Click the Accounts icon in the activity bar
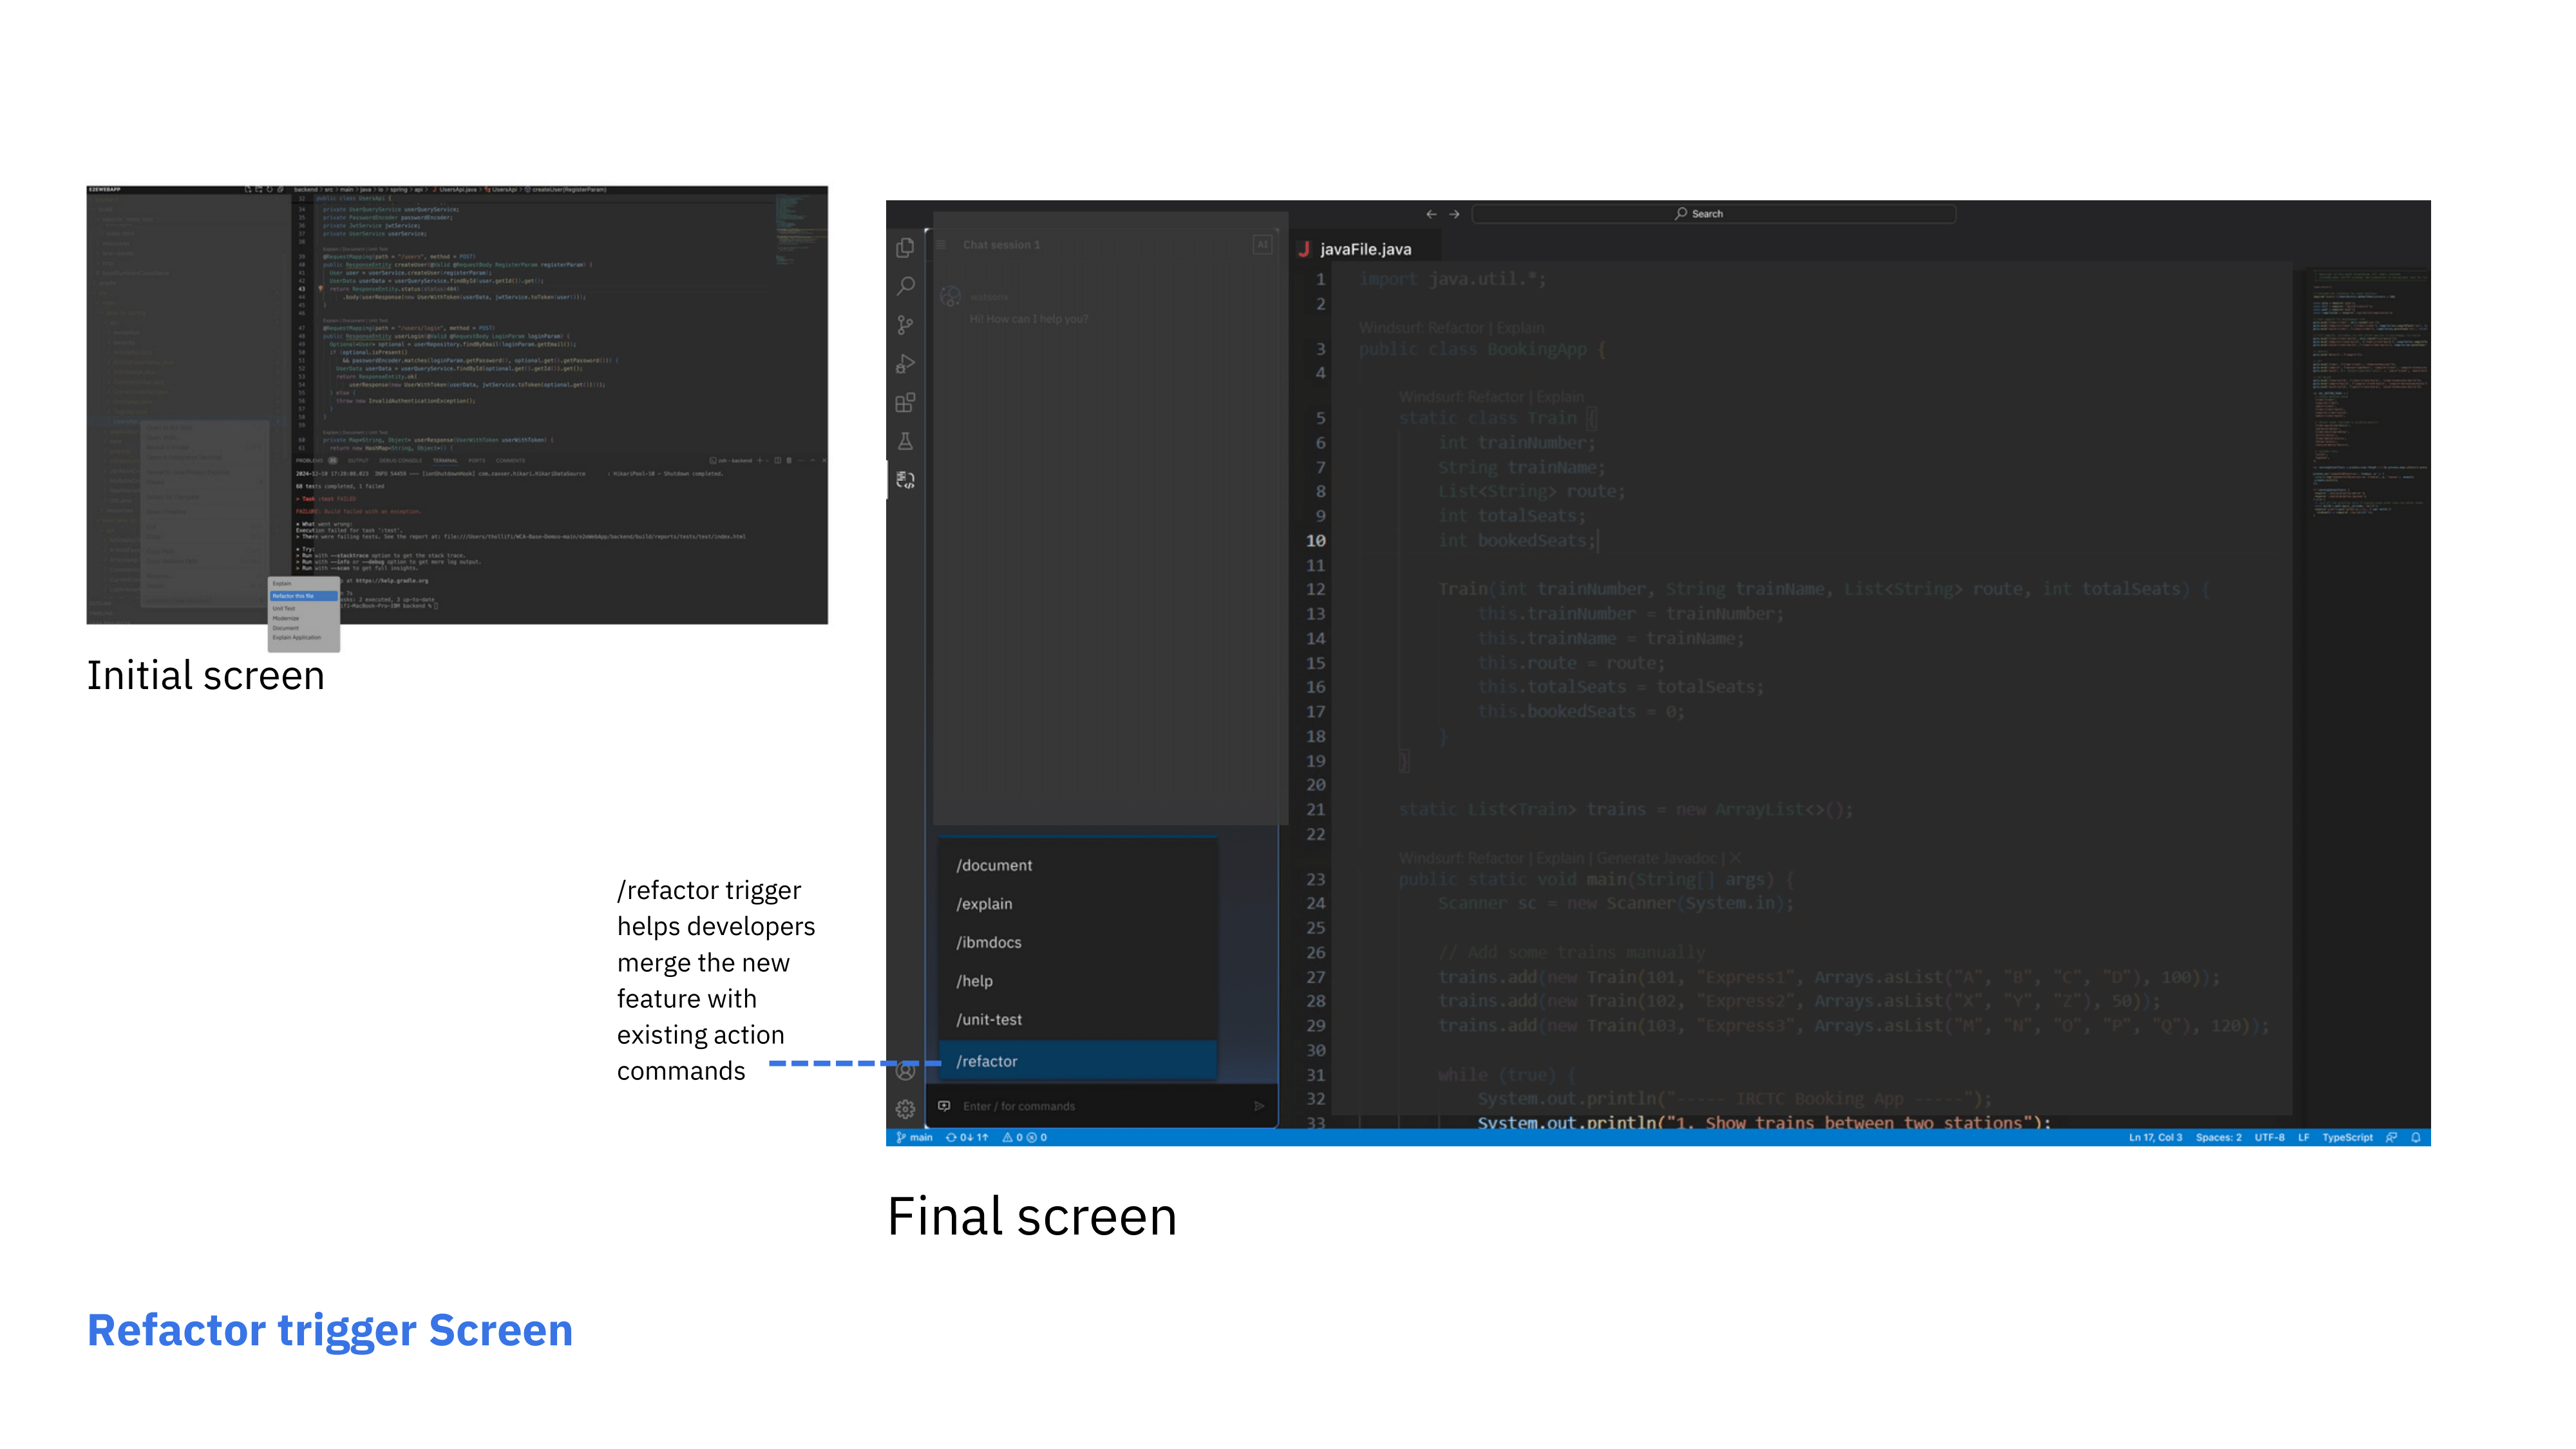This screenshot has width=2576, height=1449. tap(905, 1071)
